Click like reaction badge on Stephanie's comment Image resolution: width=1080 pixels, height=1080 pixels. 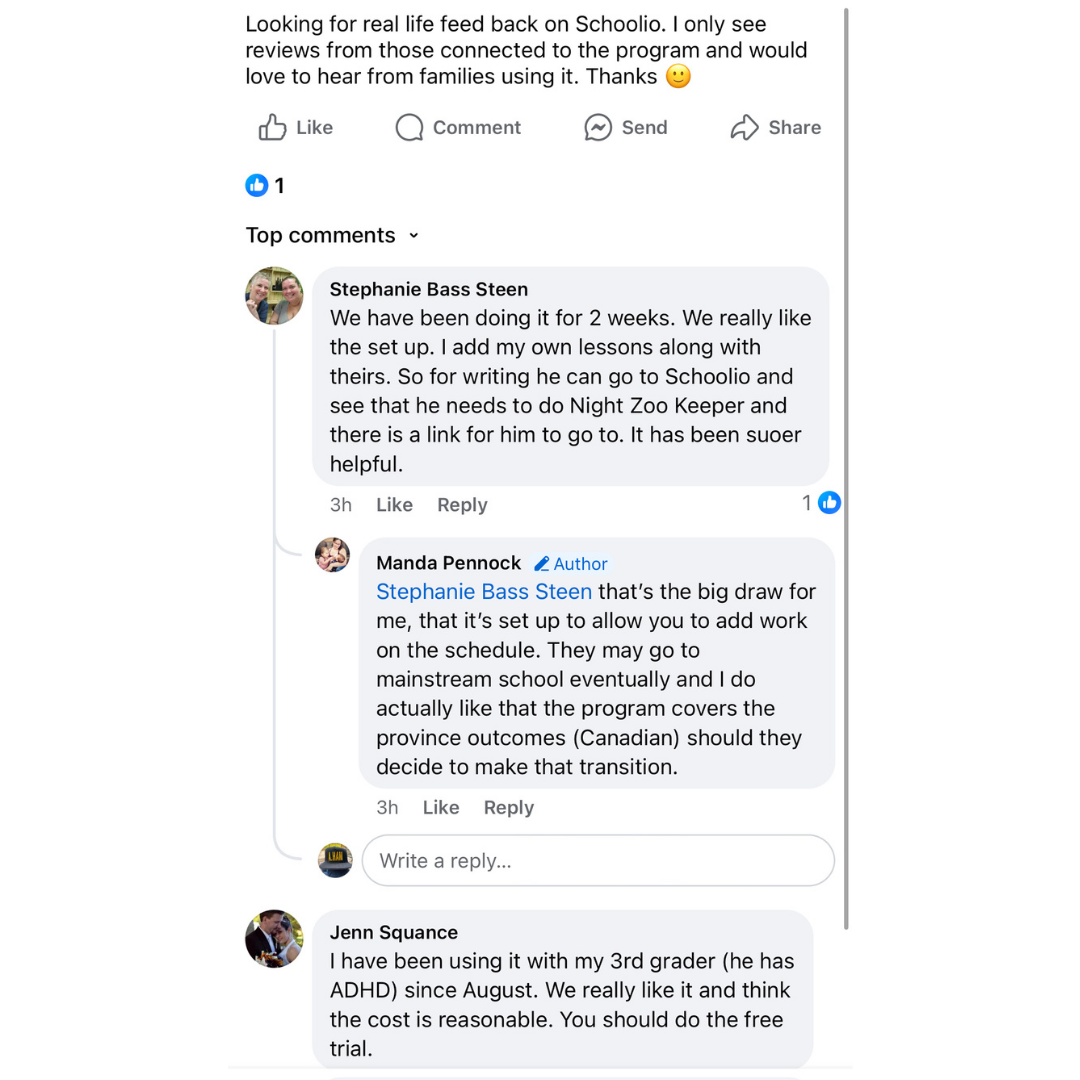[x=829, y=503]
